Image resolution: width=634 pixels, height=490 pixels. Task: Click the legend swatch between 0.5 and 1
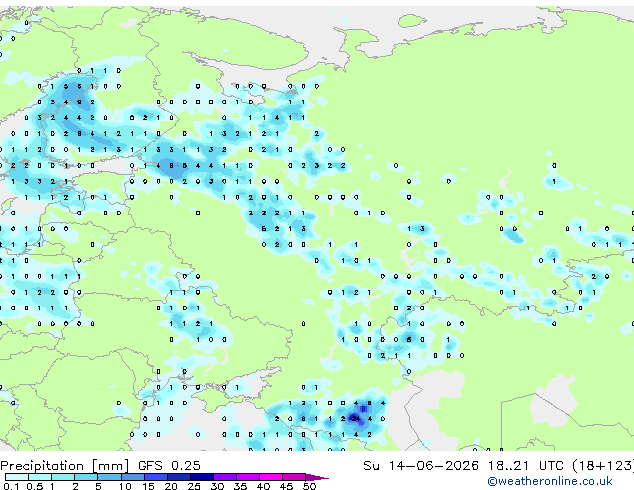[x=40, y=477]
